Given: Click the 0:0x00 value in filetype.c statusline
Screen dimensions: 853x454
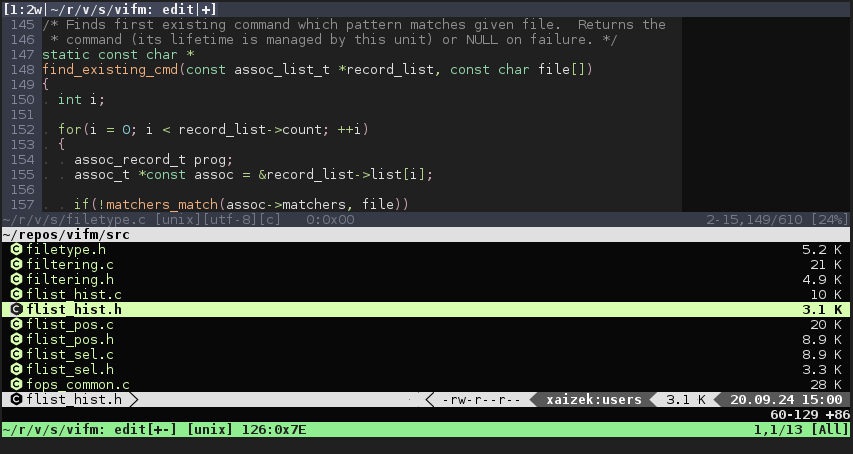Looking at the screenshot, I should point(330,220).
